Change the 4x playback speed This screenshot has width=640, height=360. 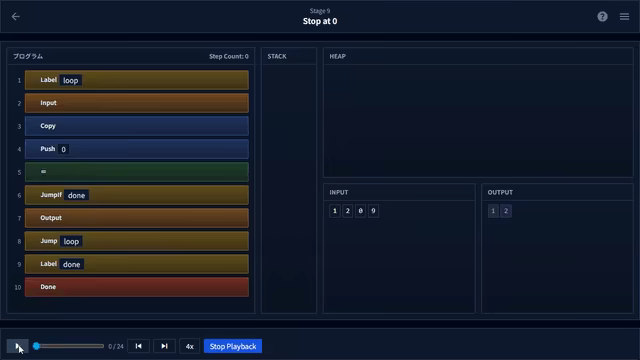(189, 346)
